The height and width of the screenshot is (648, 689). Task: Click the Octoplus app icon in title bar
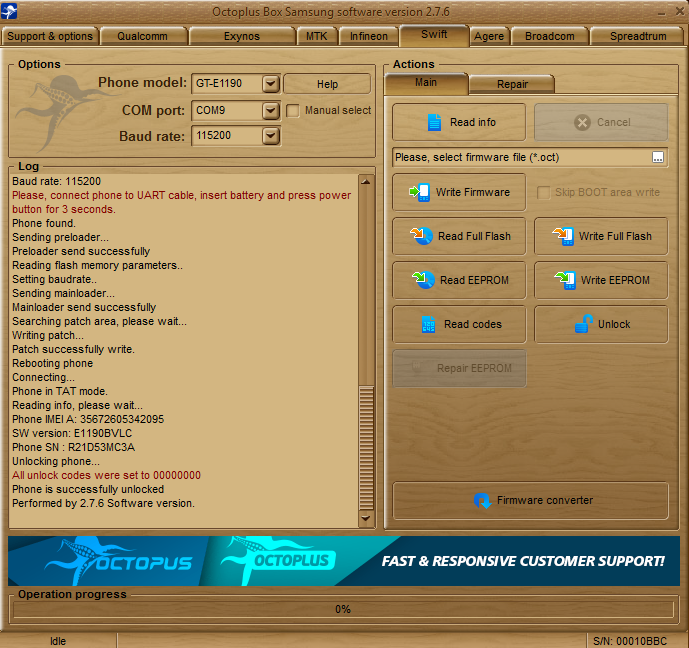(x=9, y=11)
